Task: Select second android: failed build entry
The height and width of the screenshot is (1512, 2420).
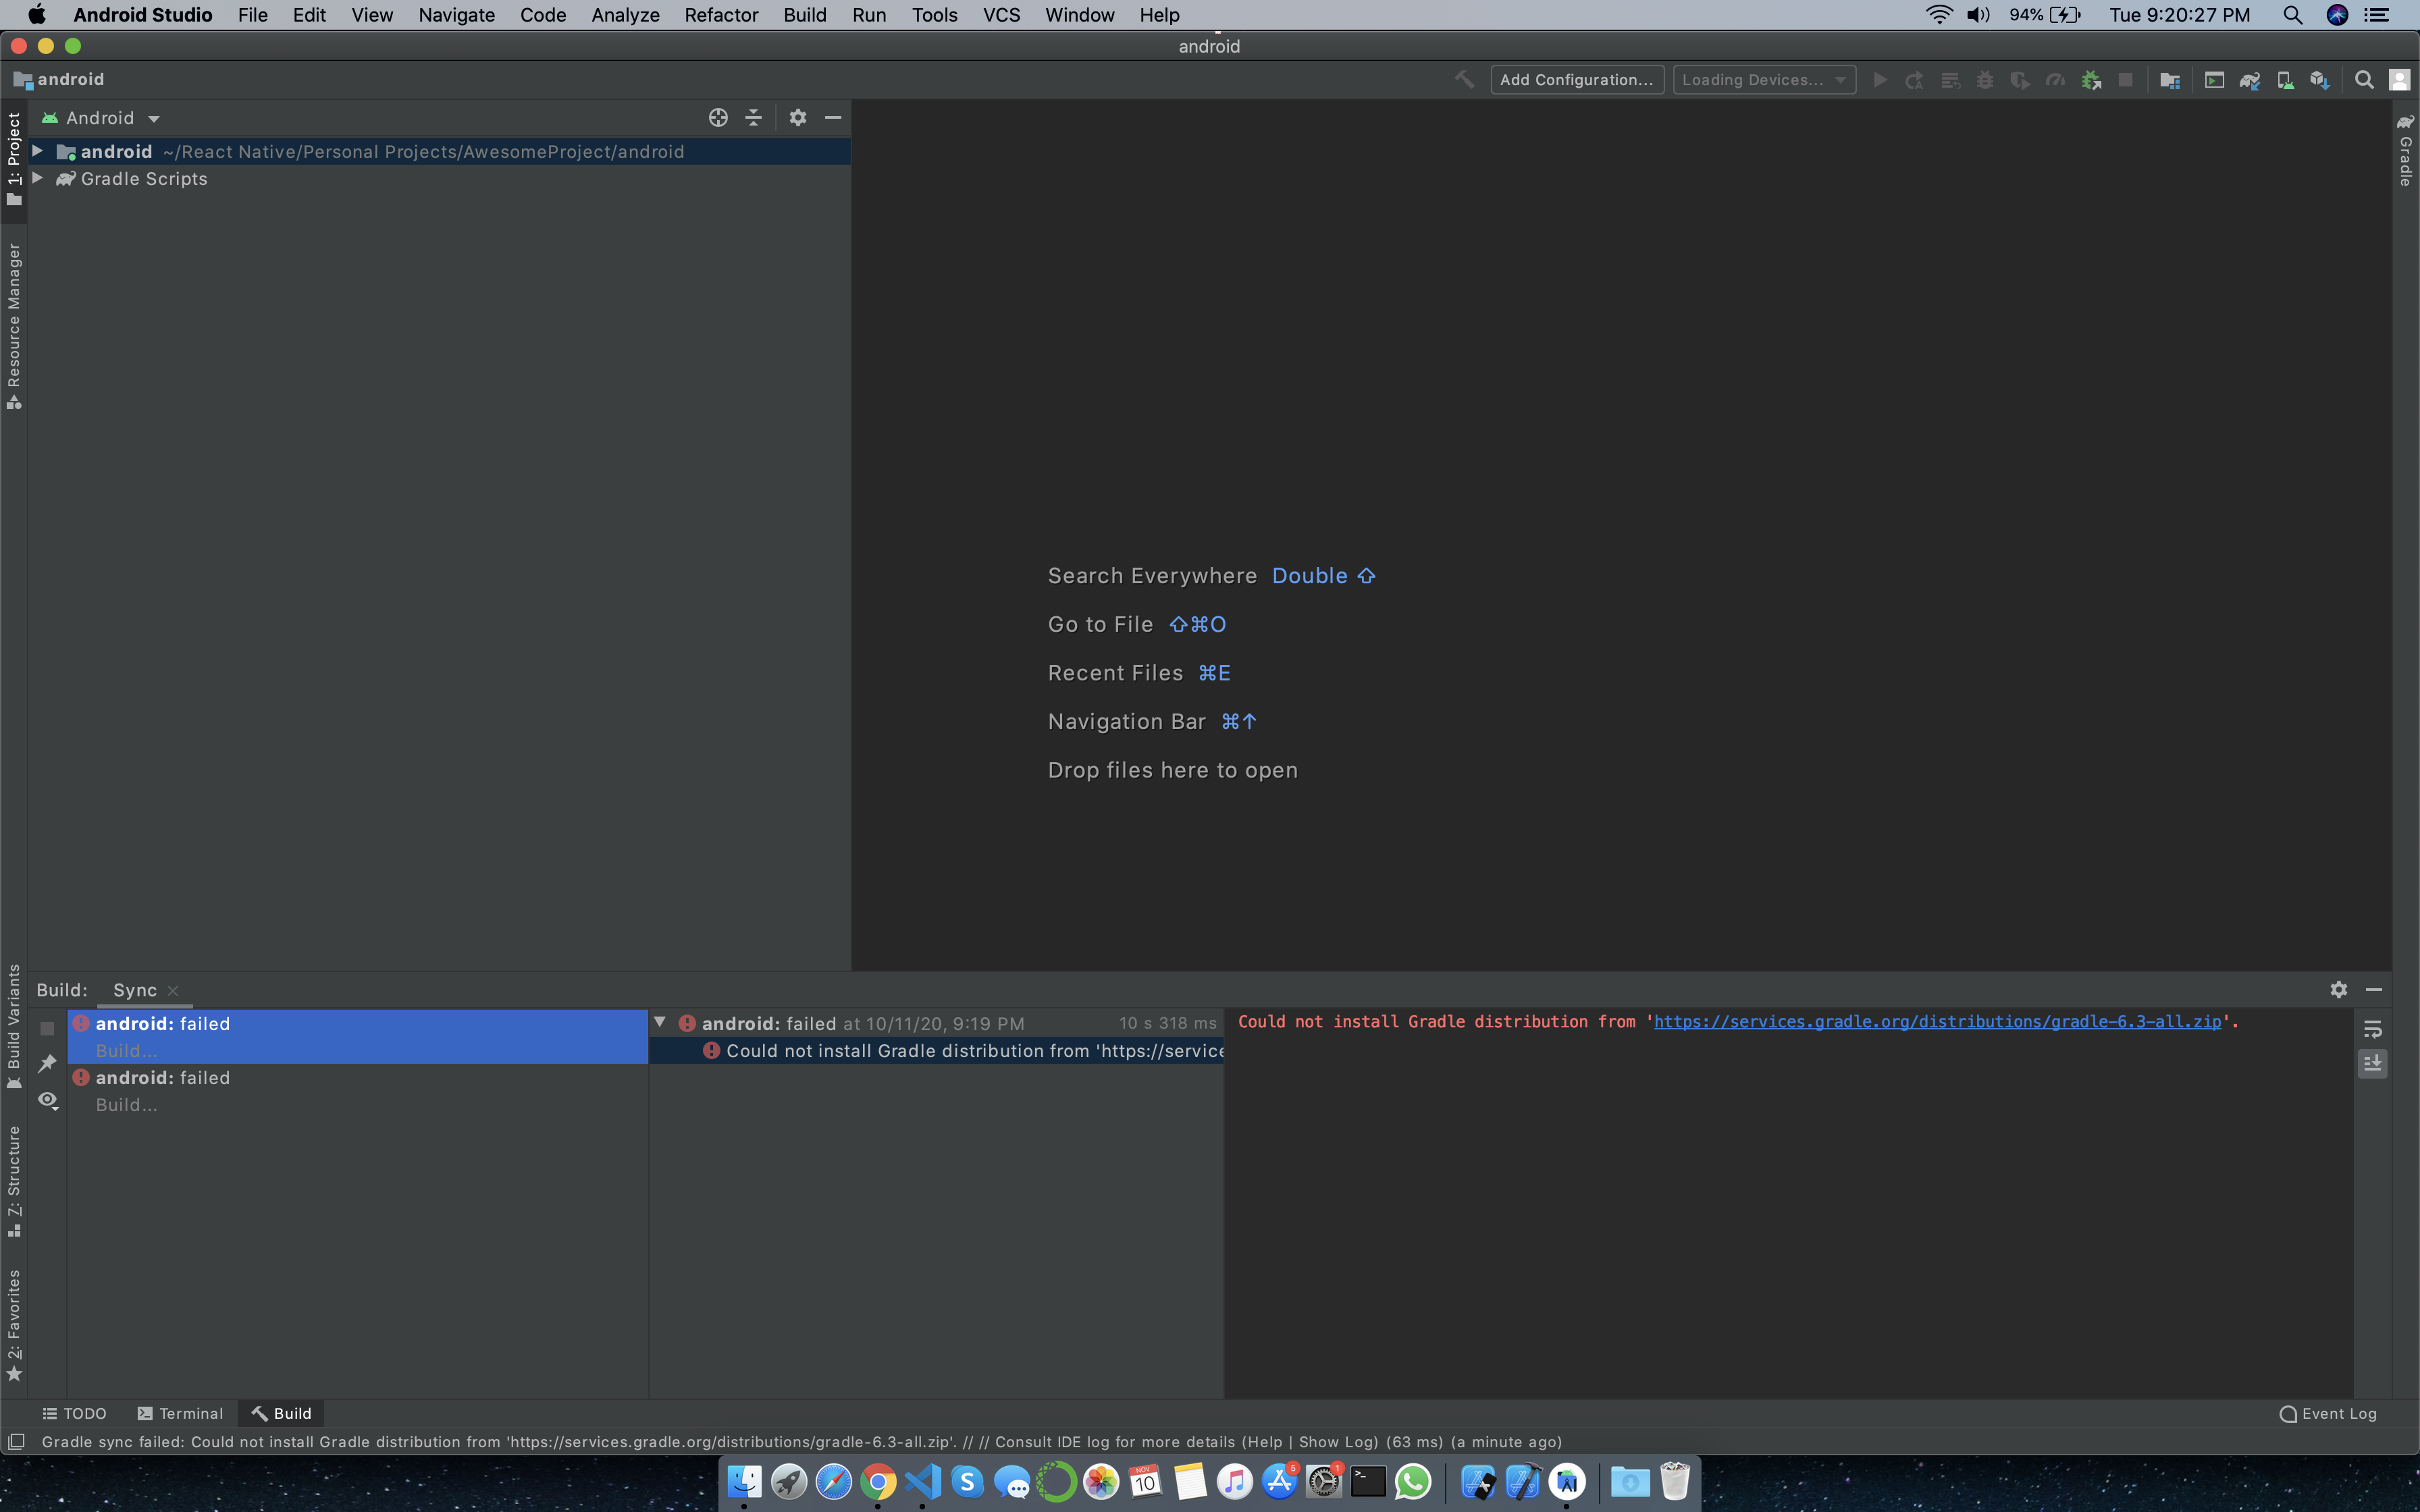Action: click(163, 1078)
